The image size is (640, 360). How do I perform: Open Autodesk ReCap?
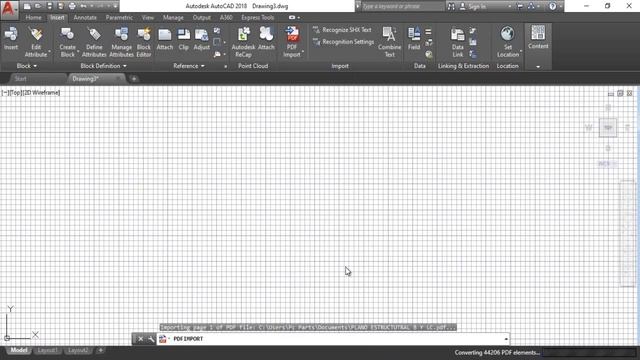(x=243, y=42)
